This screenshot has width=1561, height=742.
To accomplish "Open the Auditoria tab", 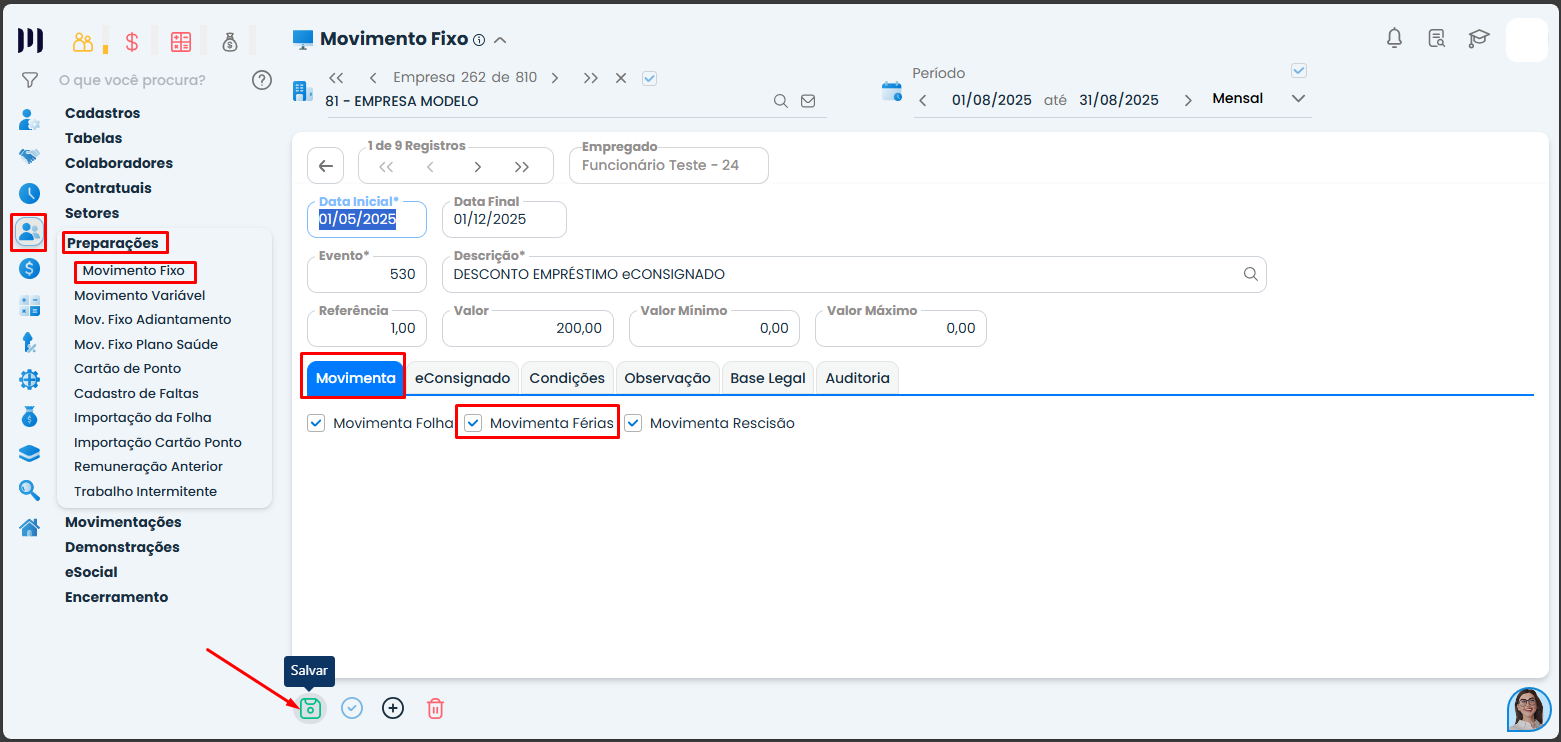I will 857,378.
